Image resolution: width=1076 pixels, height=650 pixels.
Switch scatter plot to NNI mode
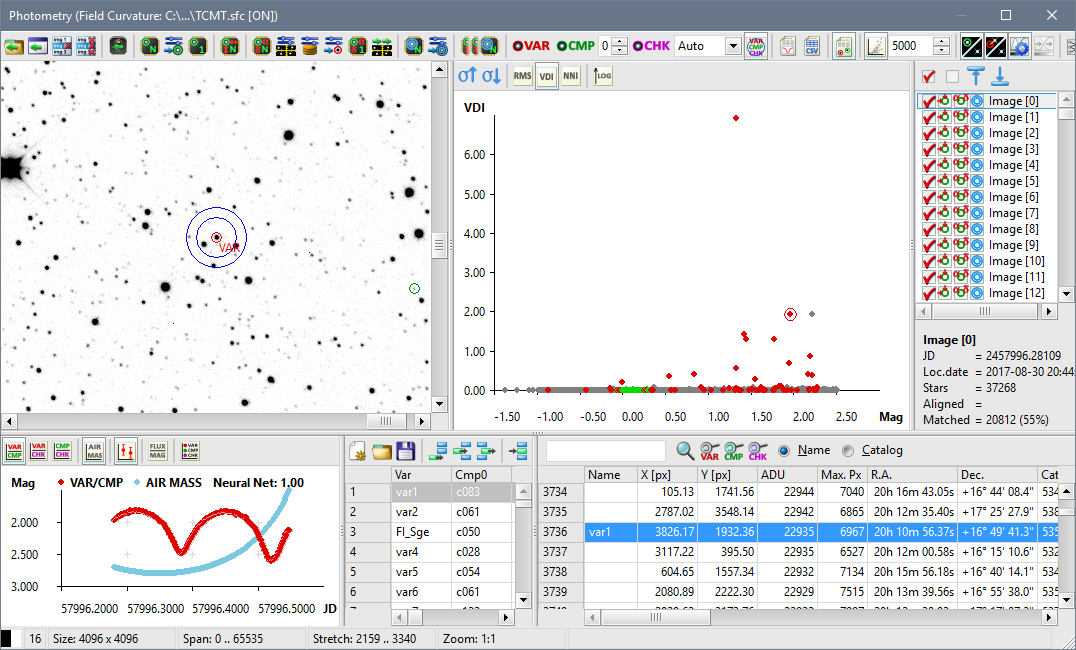(570, 76)
